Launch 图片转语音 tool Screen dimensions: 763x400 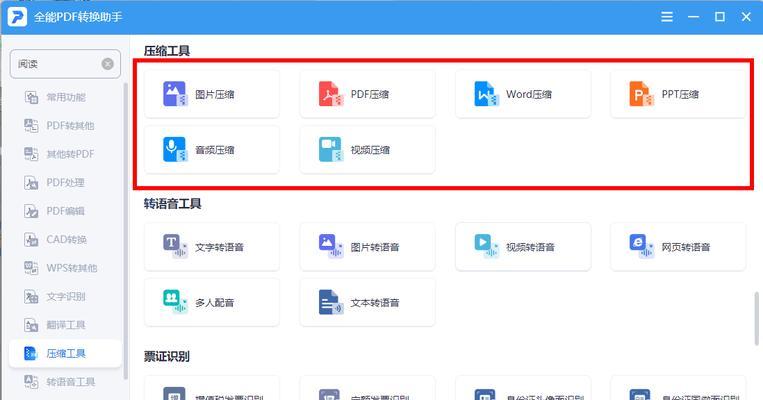tap(367, 247)
